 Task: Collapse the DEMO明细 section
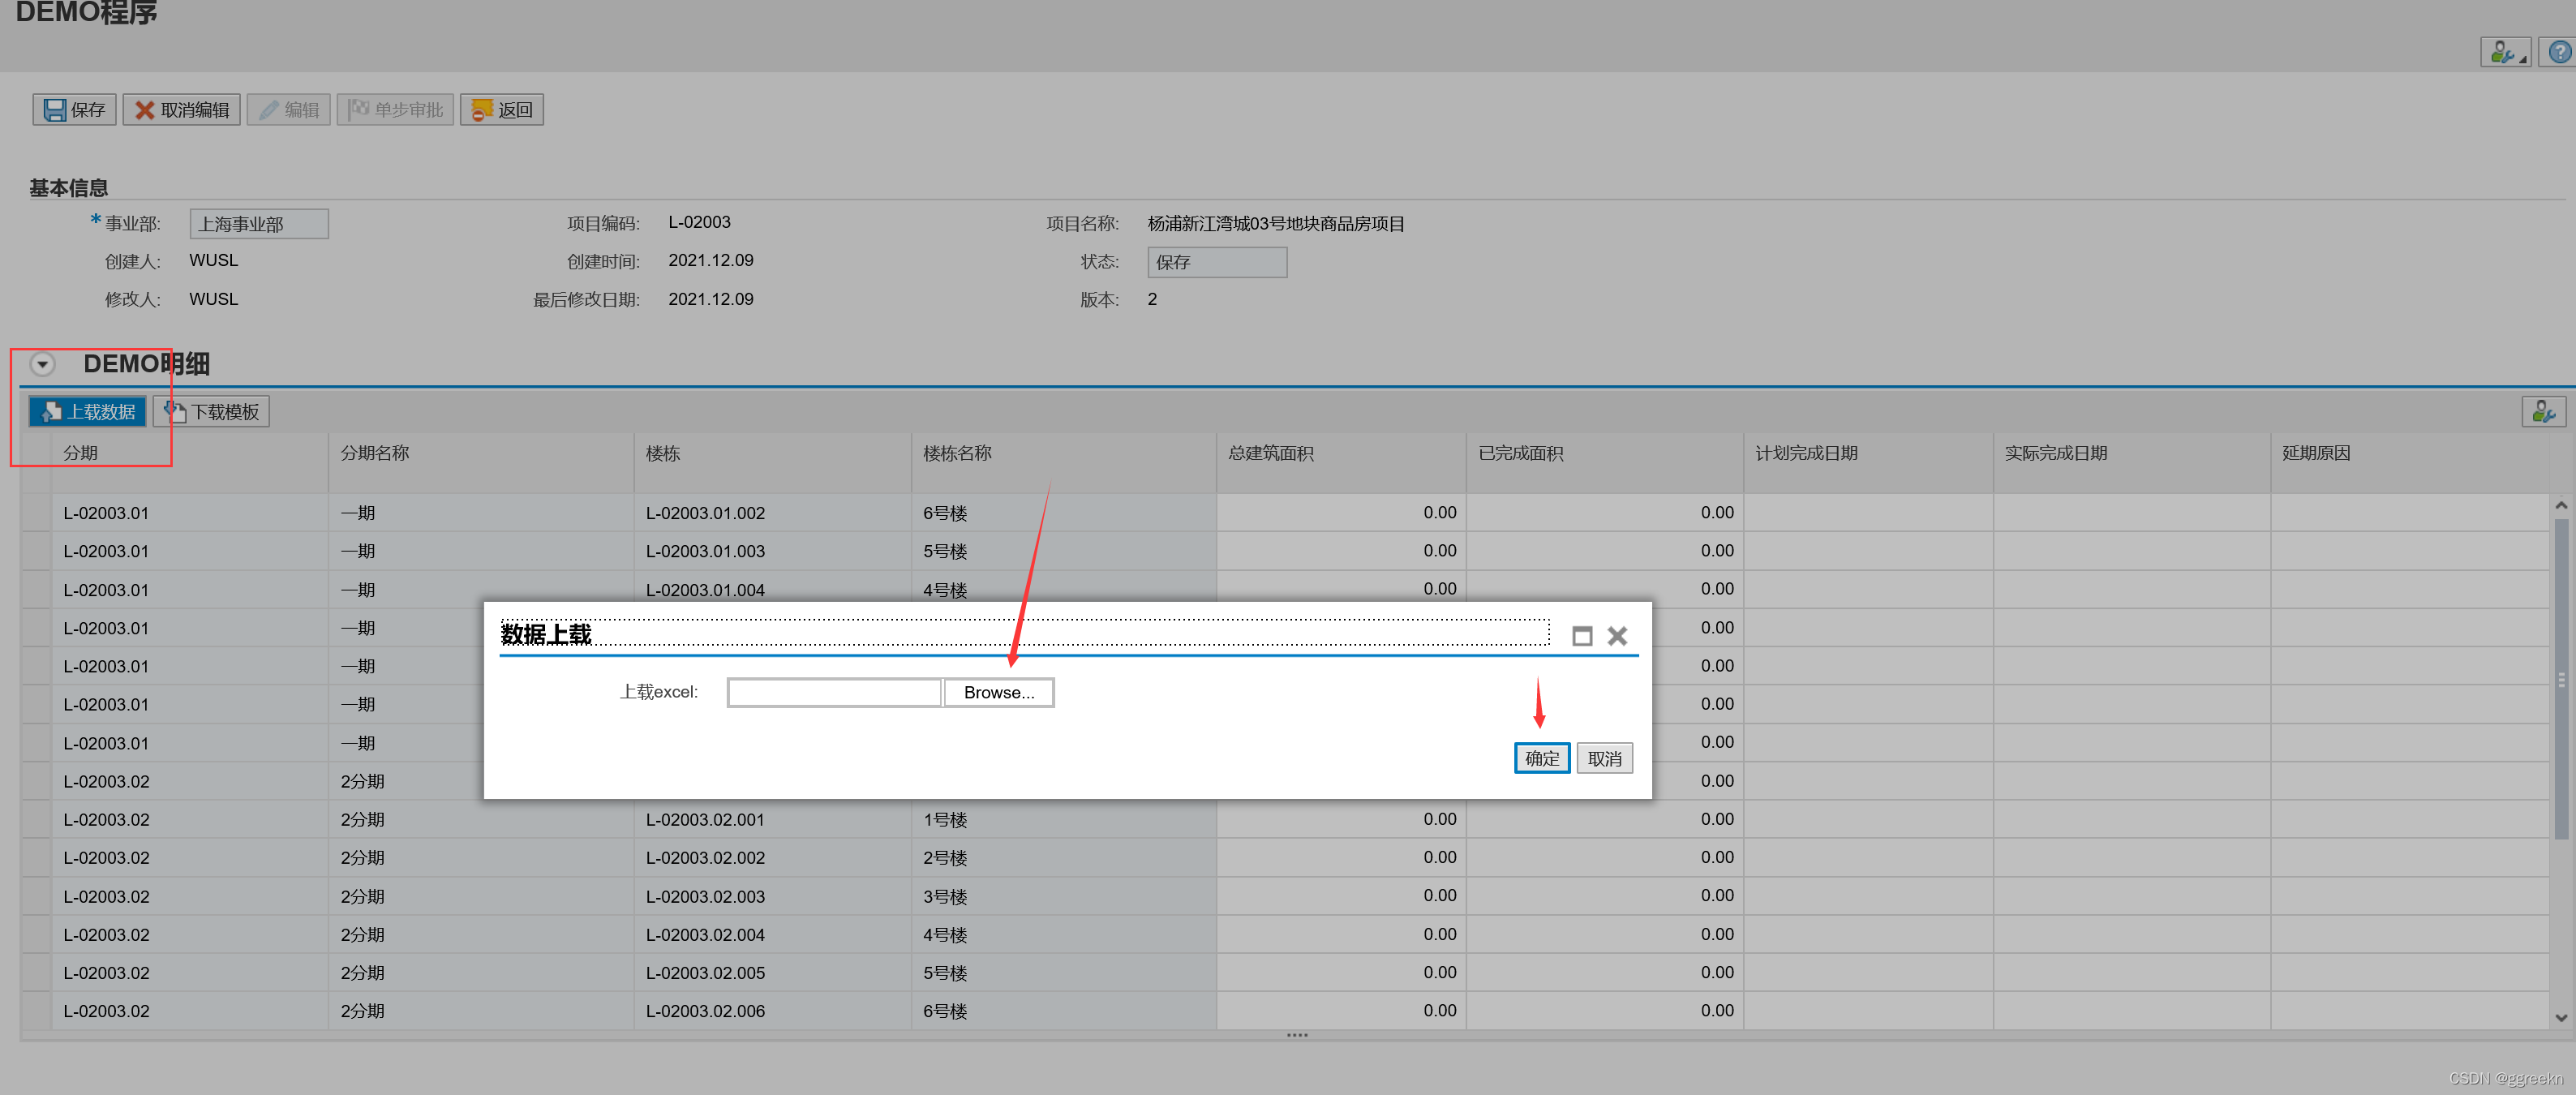pyautogui.click(x=42, y=364)
